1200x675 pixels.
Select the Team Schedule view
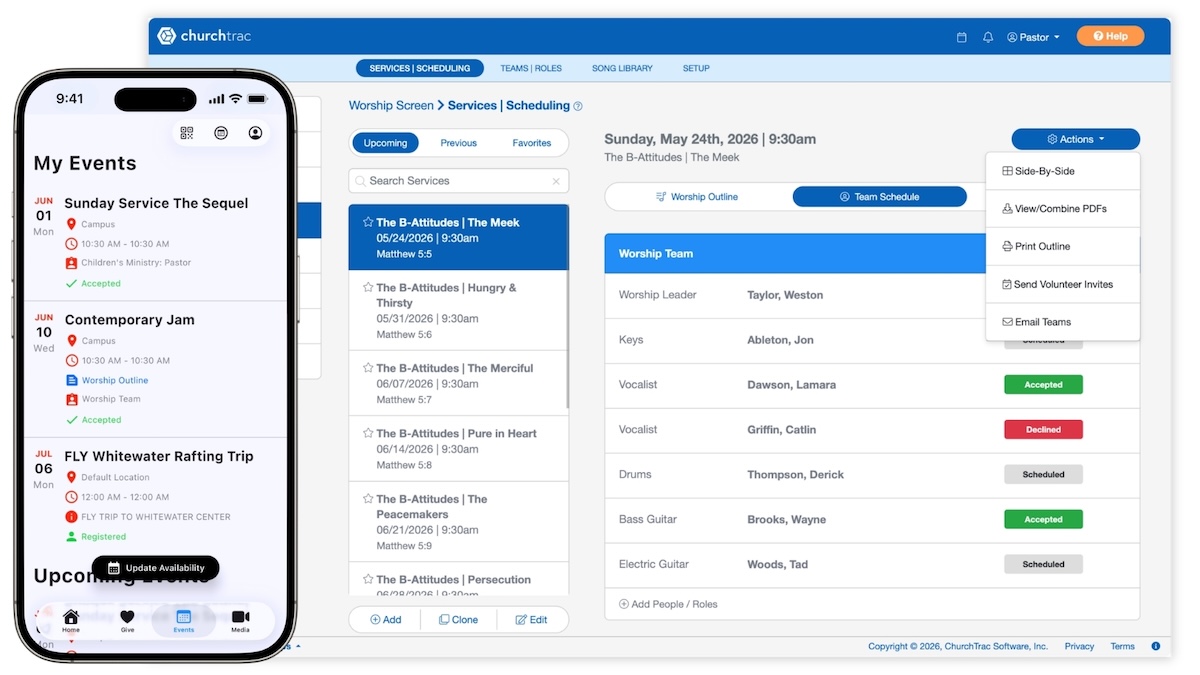[879, 197]
